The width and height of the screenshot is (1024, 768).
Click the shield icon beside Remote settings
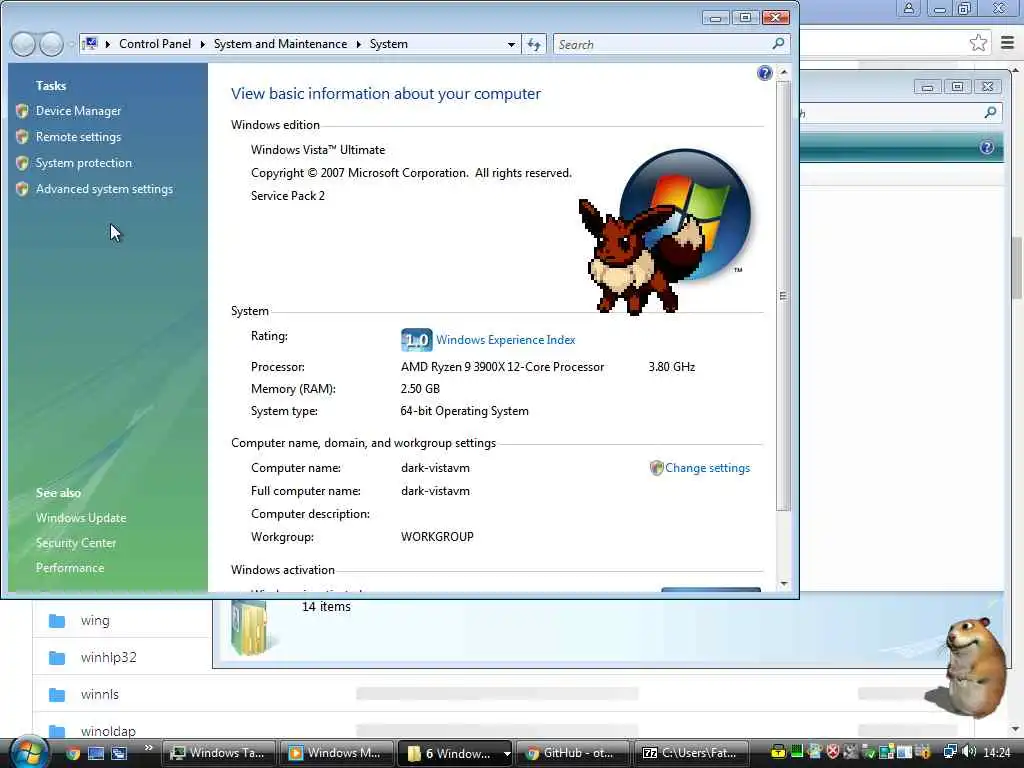(x=22, y=137)
